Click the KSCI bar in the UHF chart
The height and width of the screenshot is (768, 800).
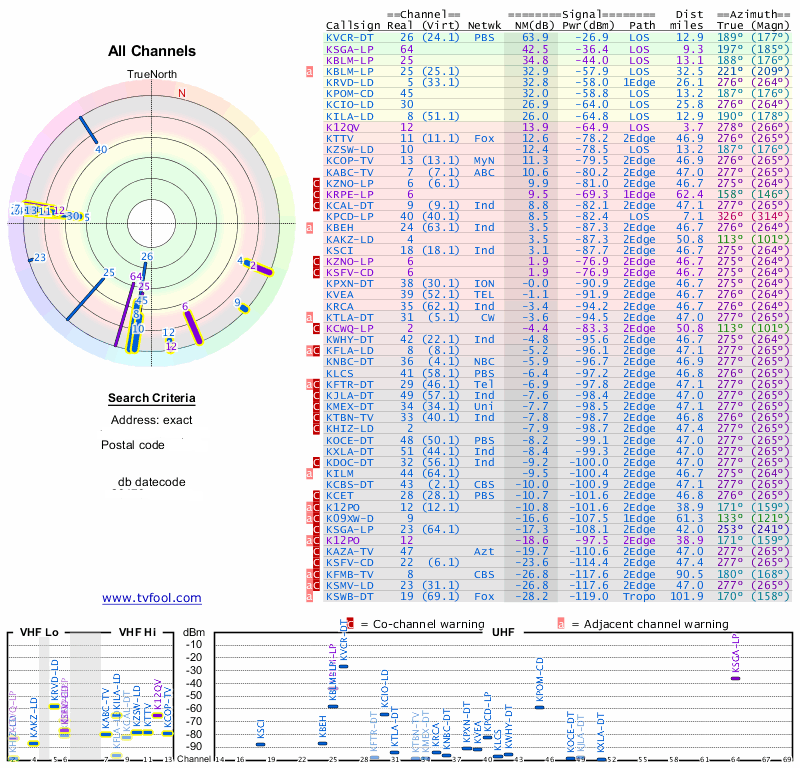[x=260, y=744]
